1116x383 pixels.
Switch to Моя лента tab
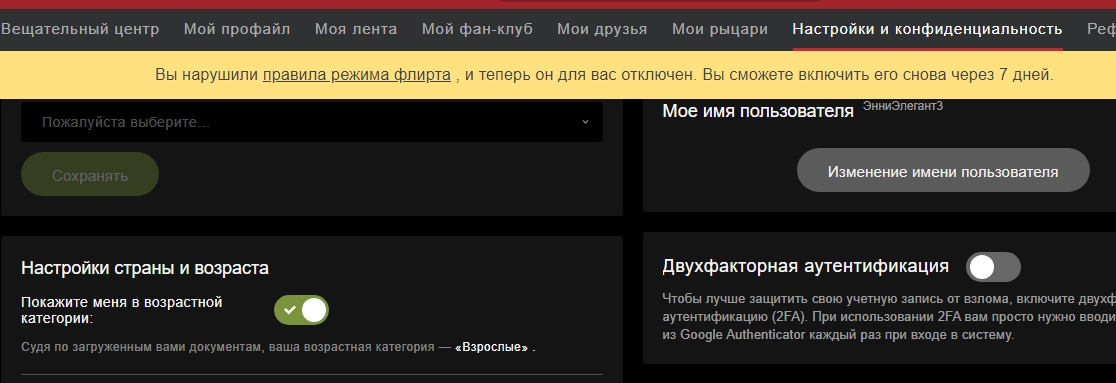356,29
